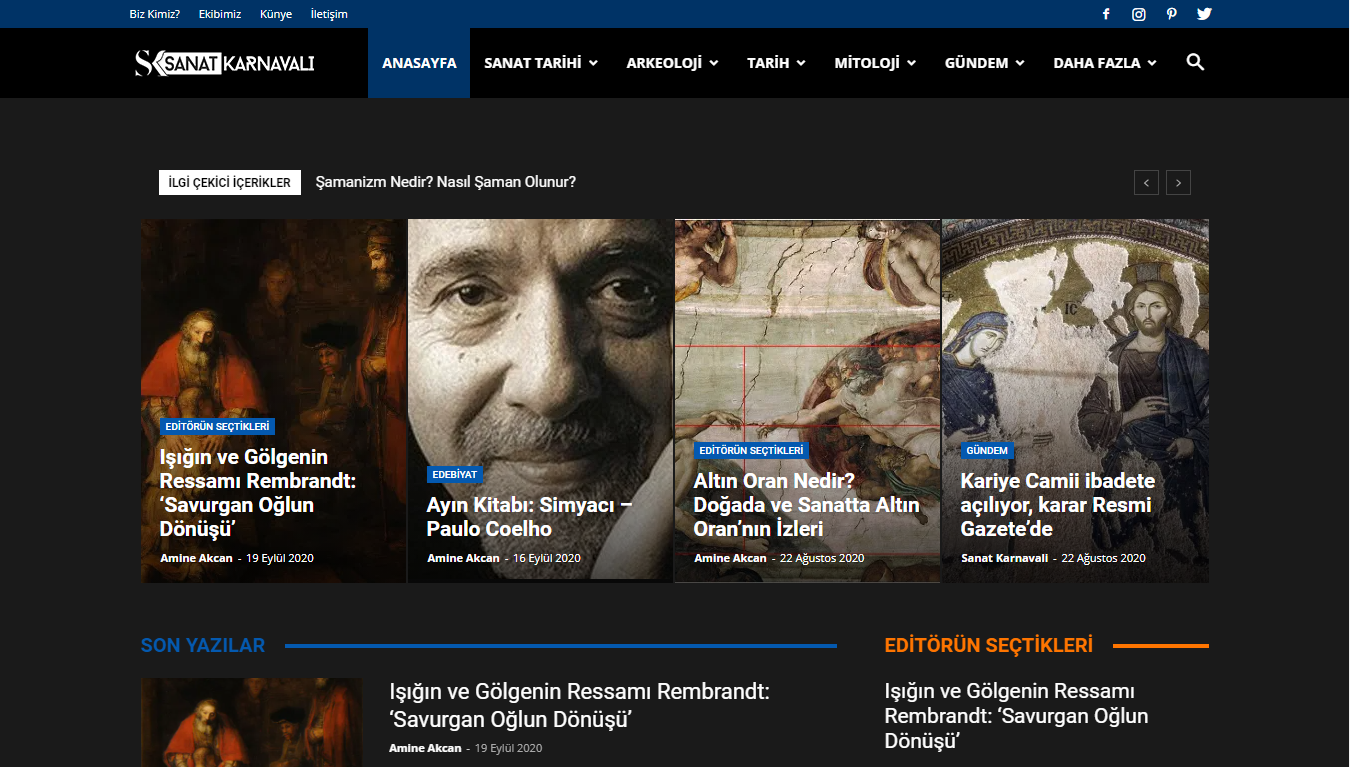
Task: Click the search magnifier icon
Action: pyautogui.click(x=1195, y=62)
